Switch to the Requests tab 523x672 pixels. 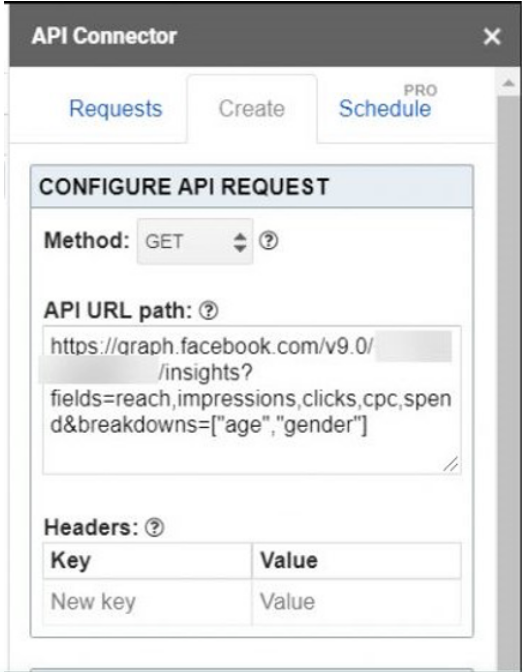(x=116, y=108)
